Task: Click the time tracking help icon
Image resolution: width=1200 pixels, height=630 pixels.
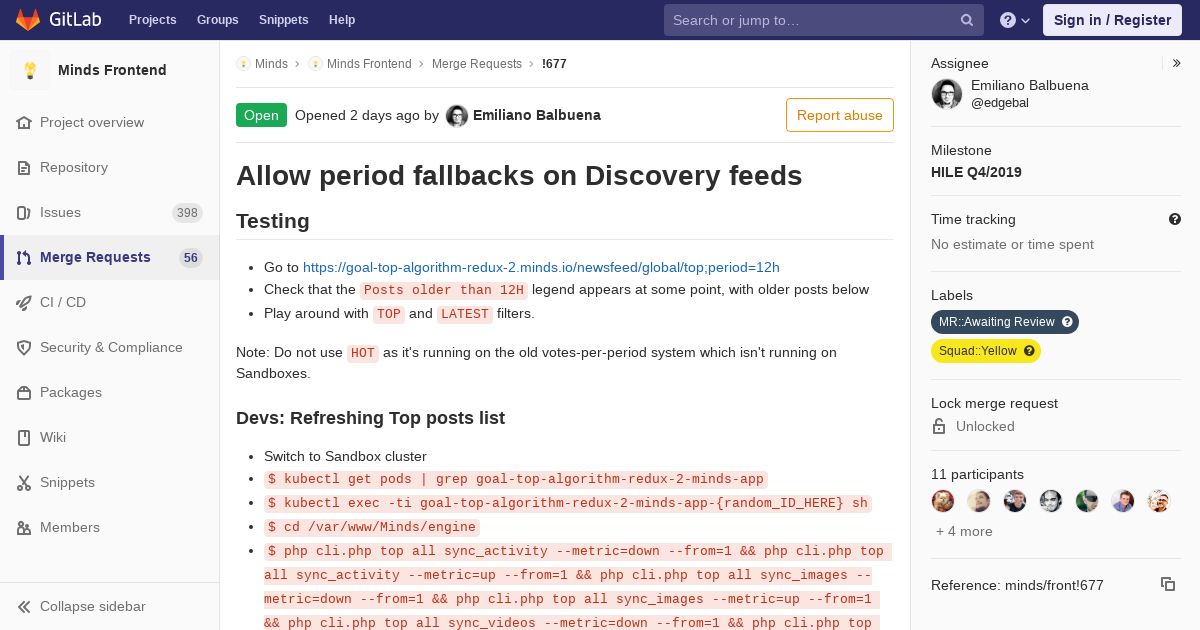Action: (1174, 219)
